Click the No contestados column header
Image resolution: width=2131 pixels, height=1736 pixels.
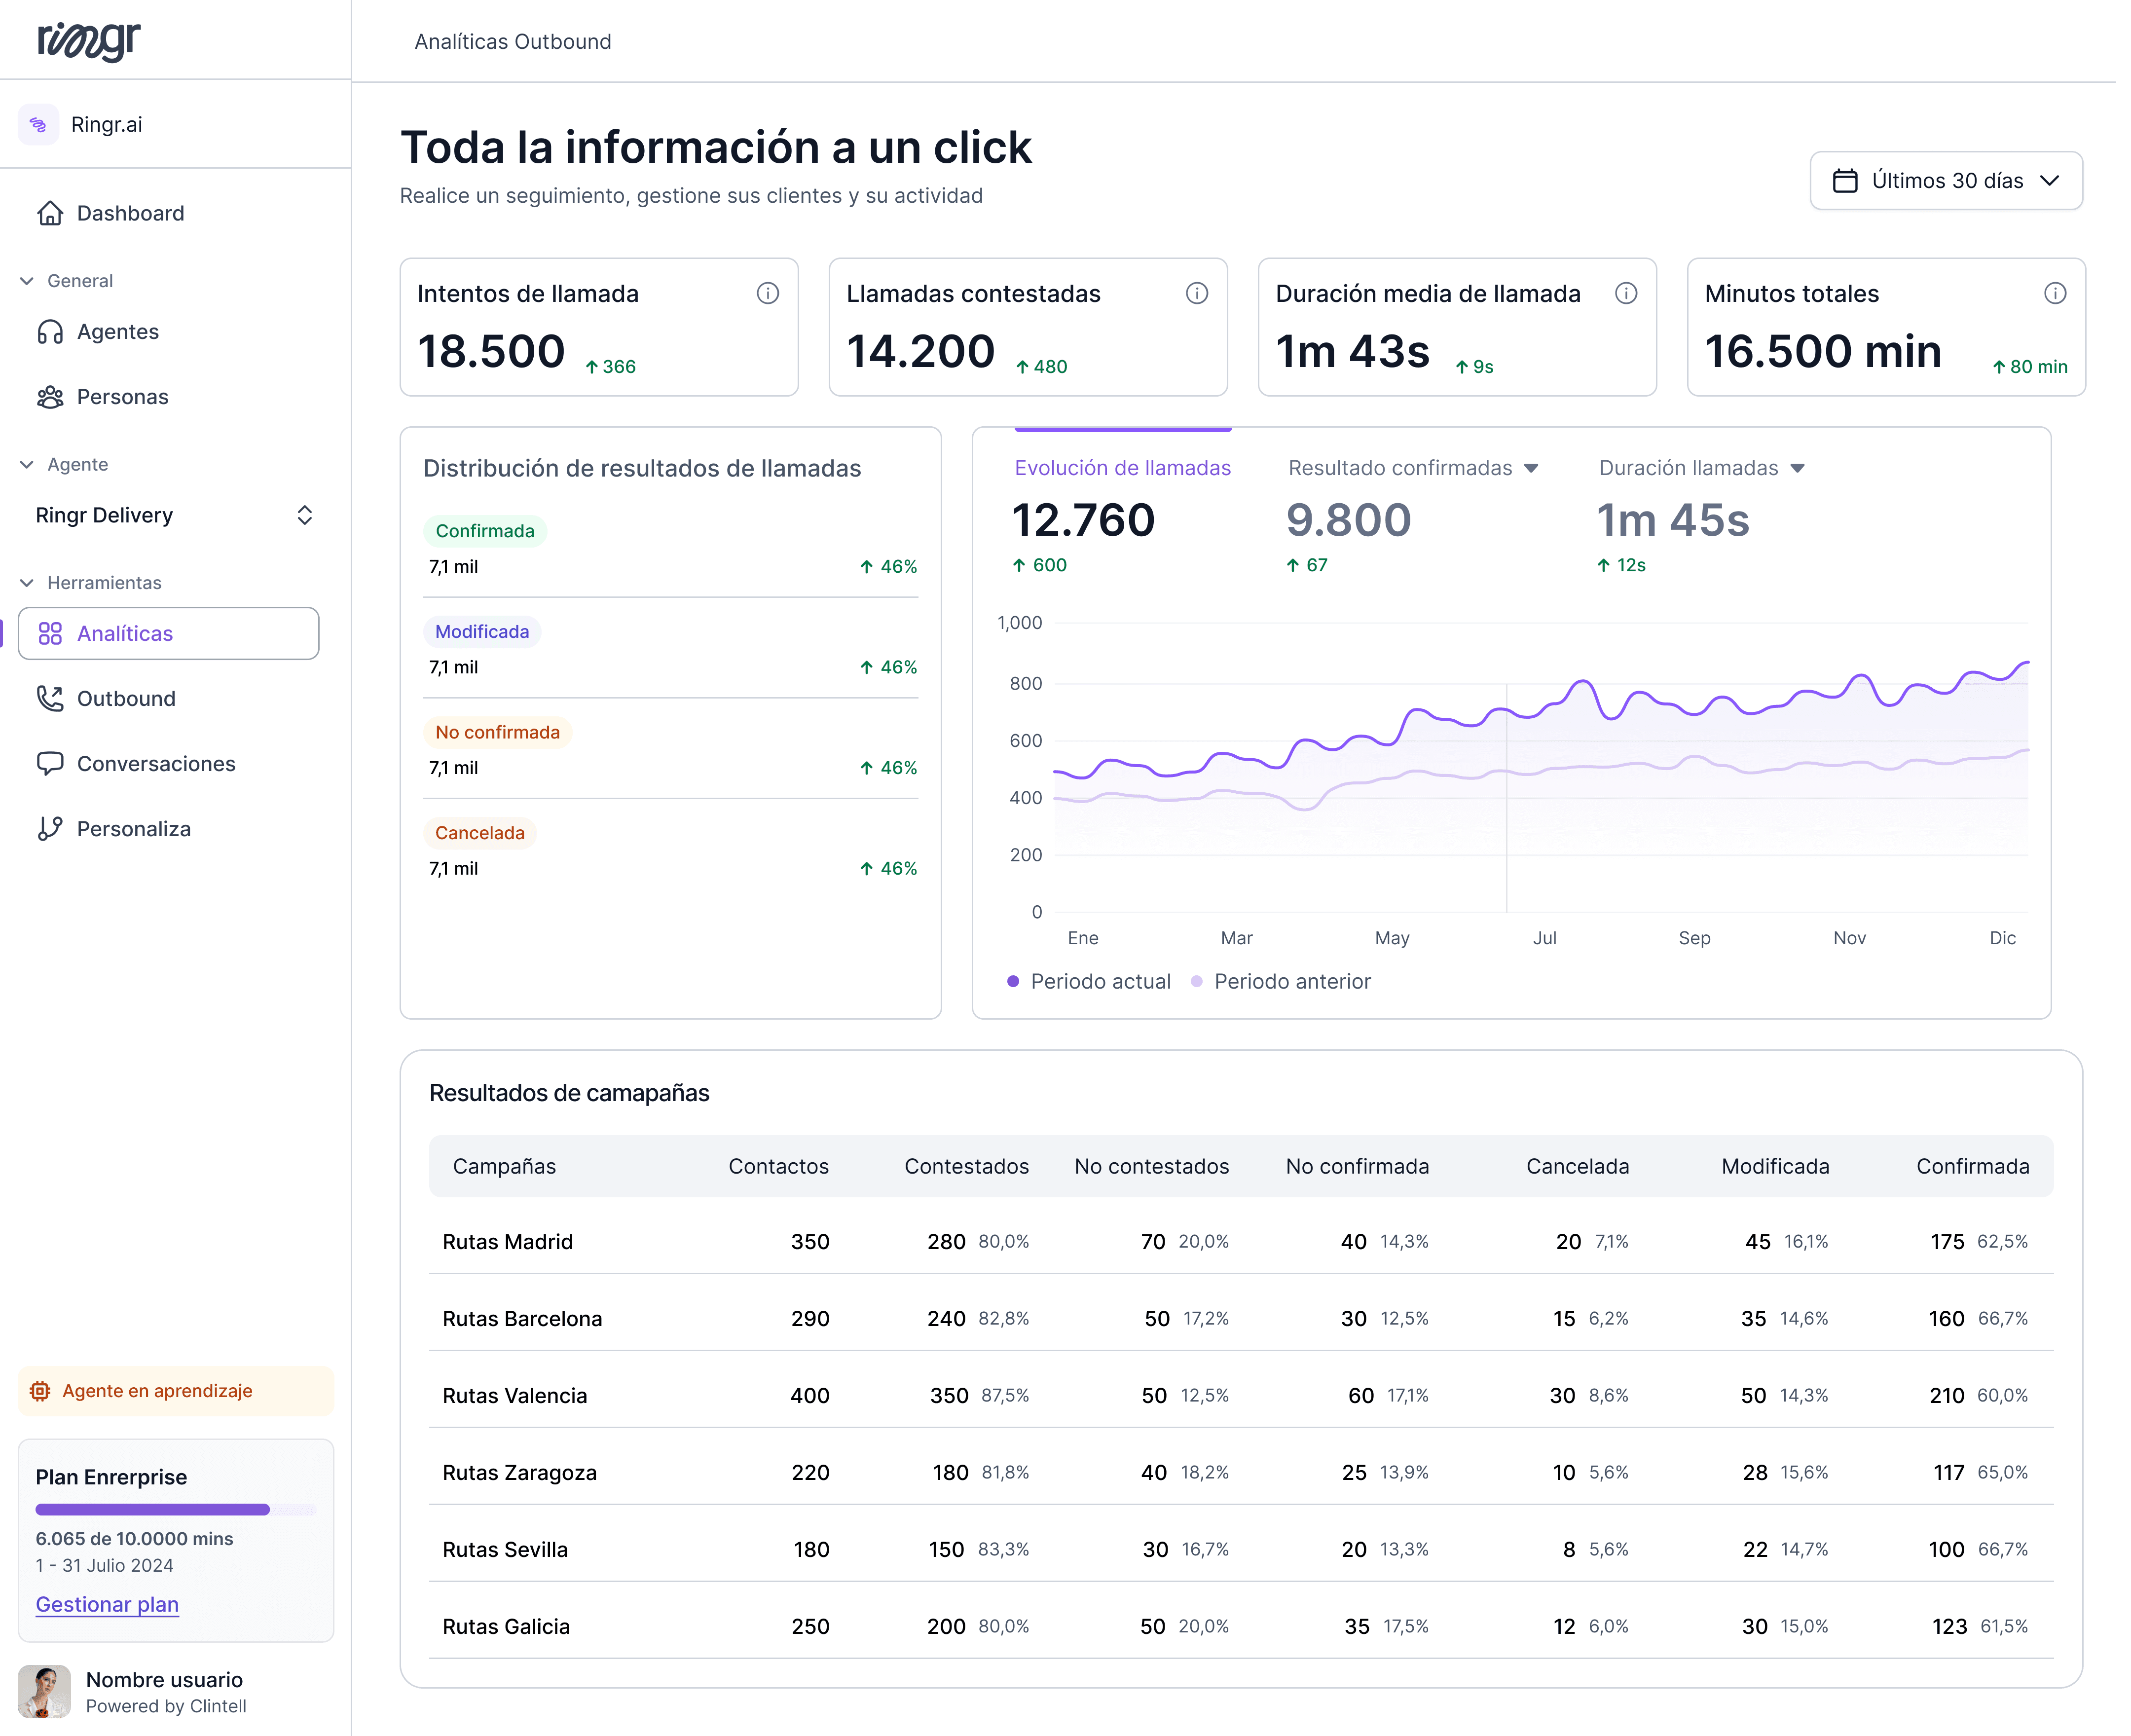coord(1151,1166)
